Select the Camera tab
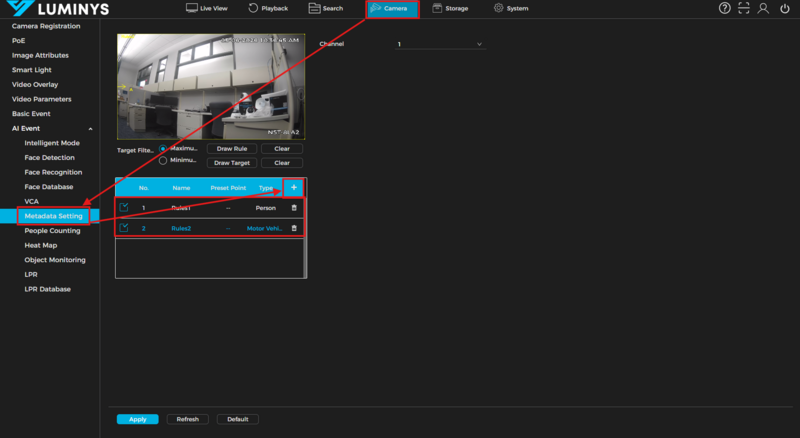The image size is (800, 438). pos(392,9)
